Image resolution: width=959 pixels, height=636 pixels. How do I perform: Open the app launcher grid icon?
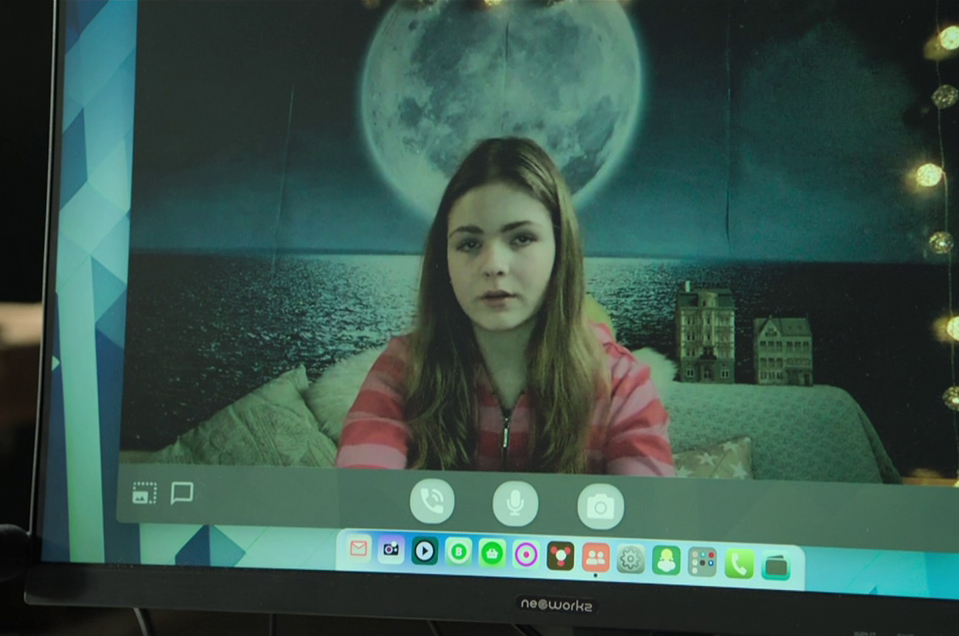(702, 562)
